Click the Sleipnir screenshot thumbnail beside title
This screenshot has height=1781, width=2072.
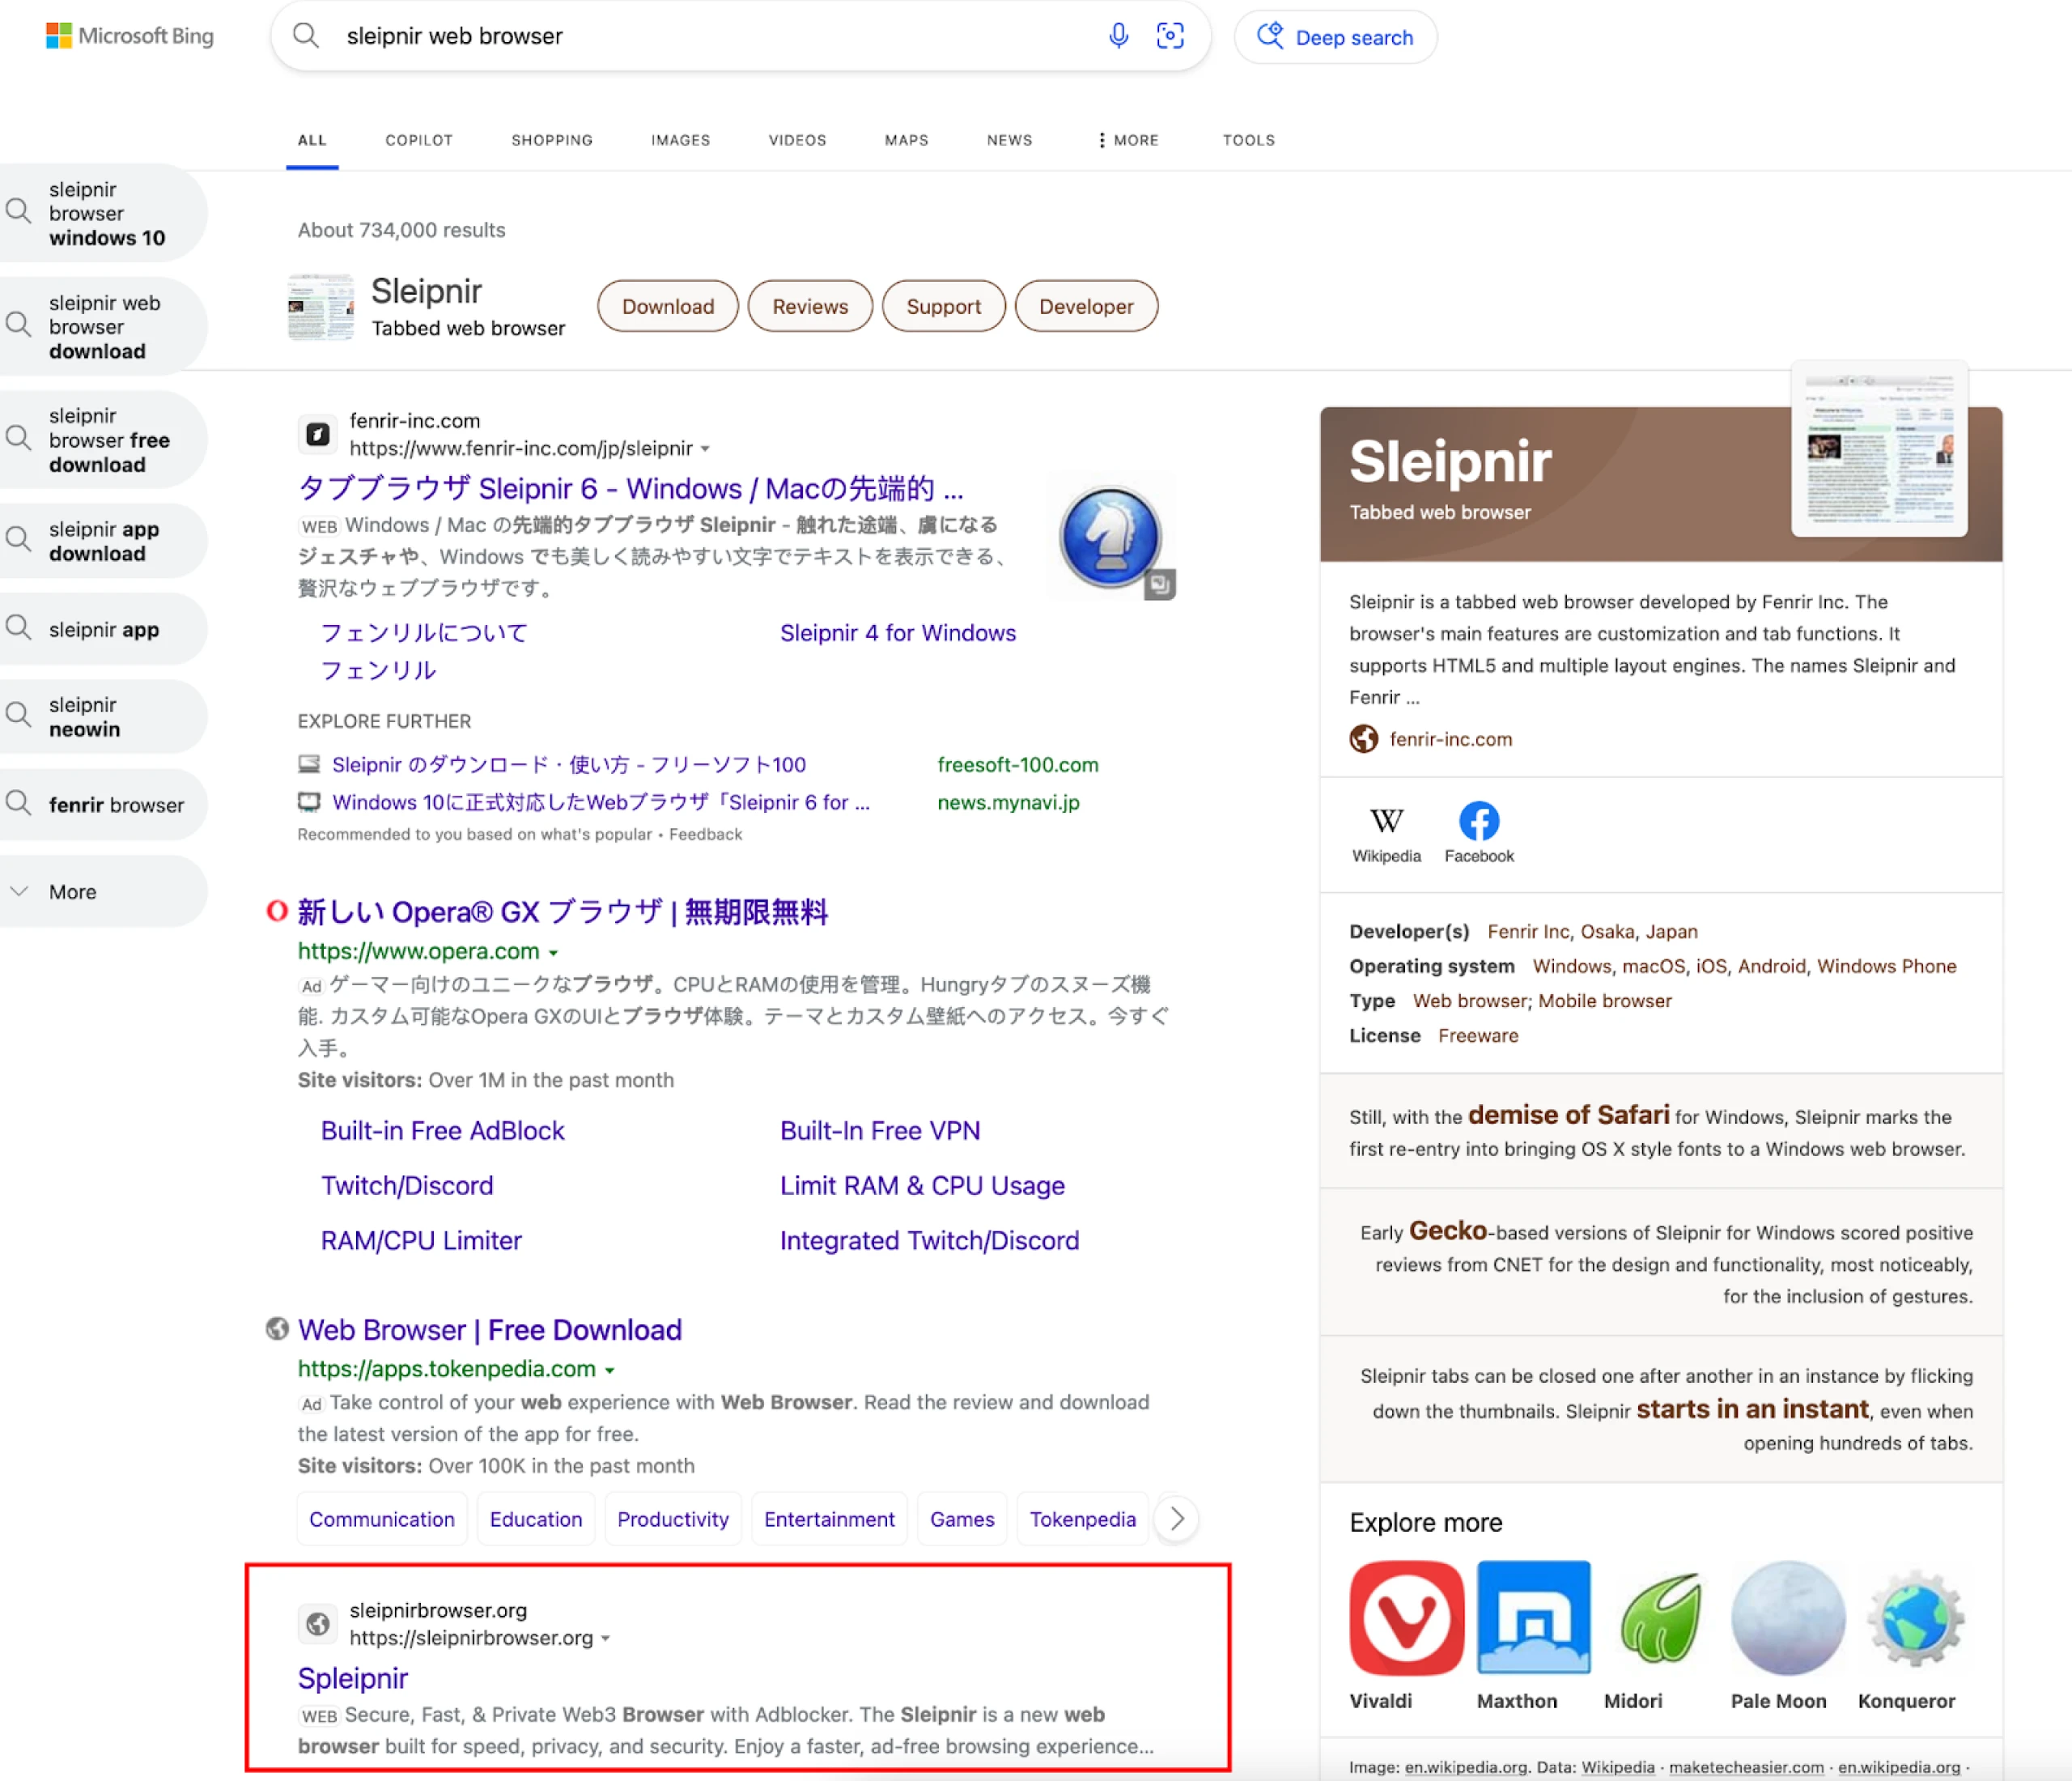(321, 307)
